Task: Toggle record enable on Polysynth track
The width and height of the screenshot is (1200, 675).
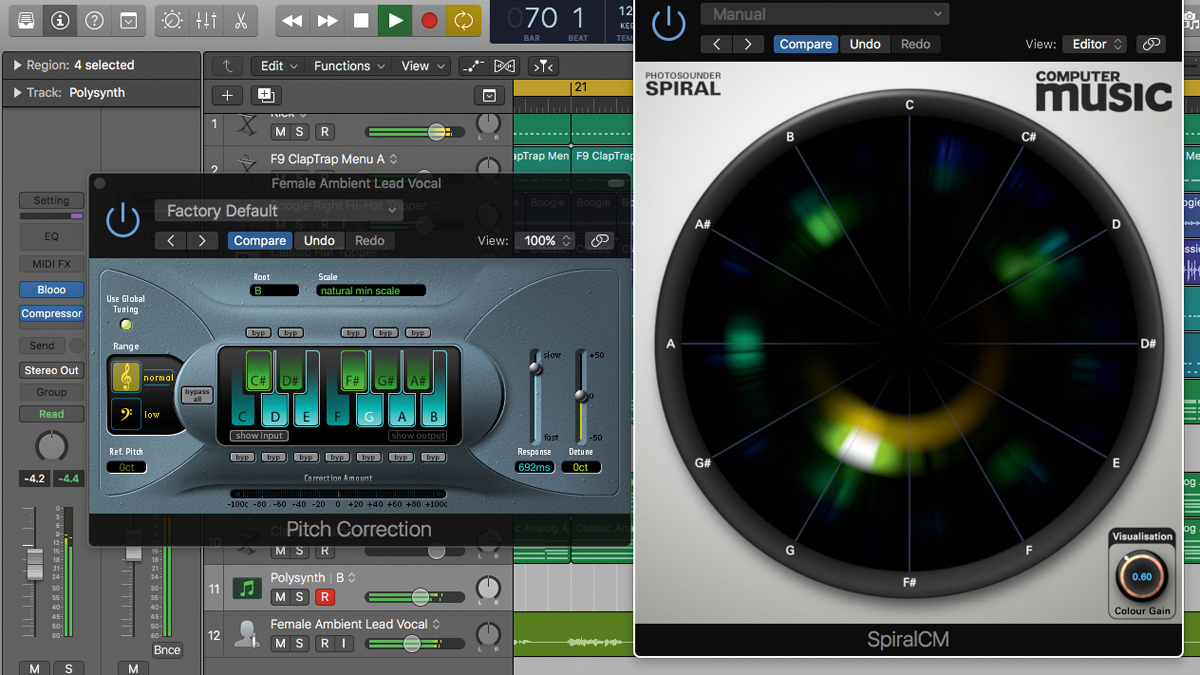Action: pyautogui.click(x=324, y=597)
